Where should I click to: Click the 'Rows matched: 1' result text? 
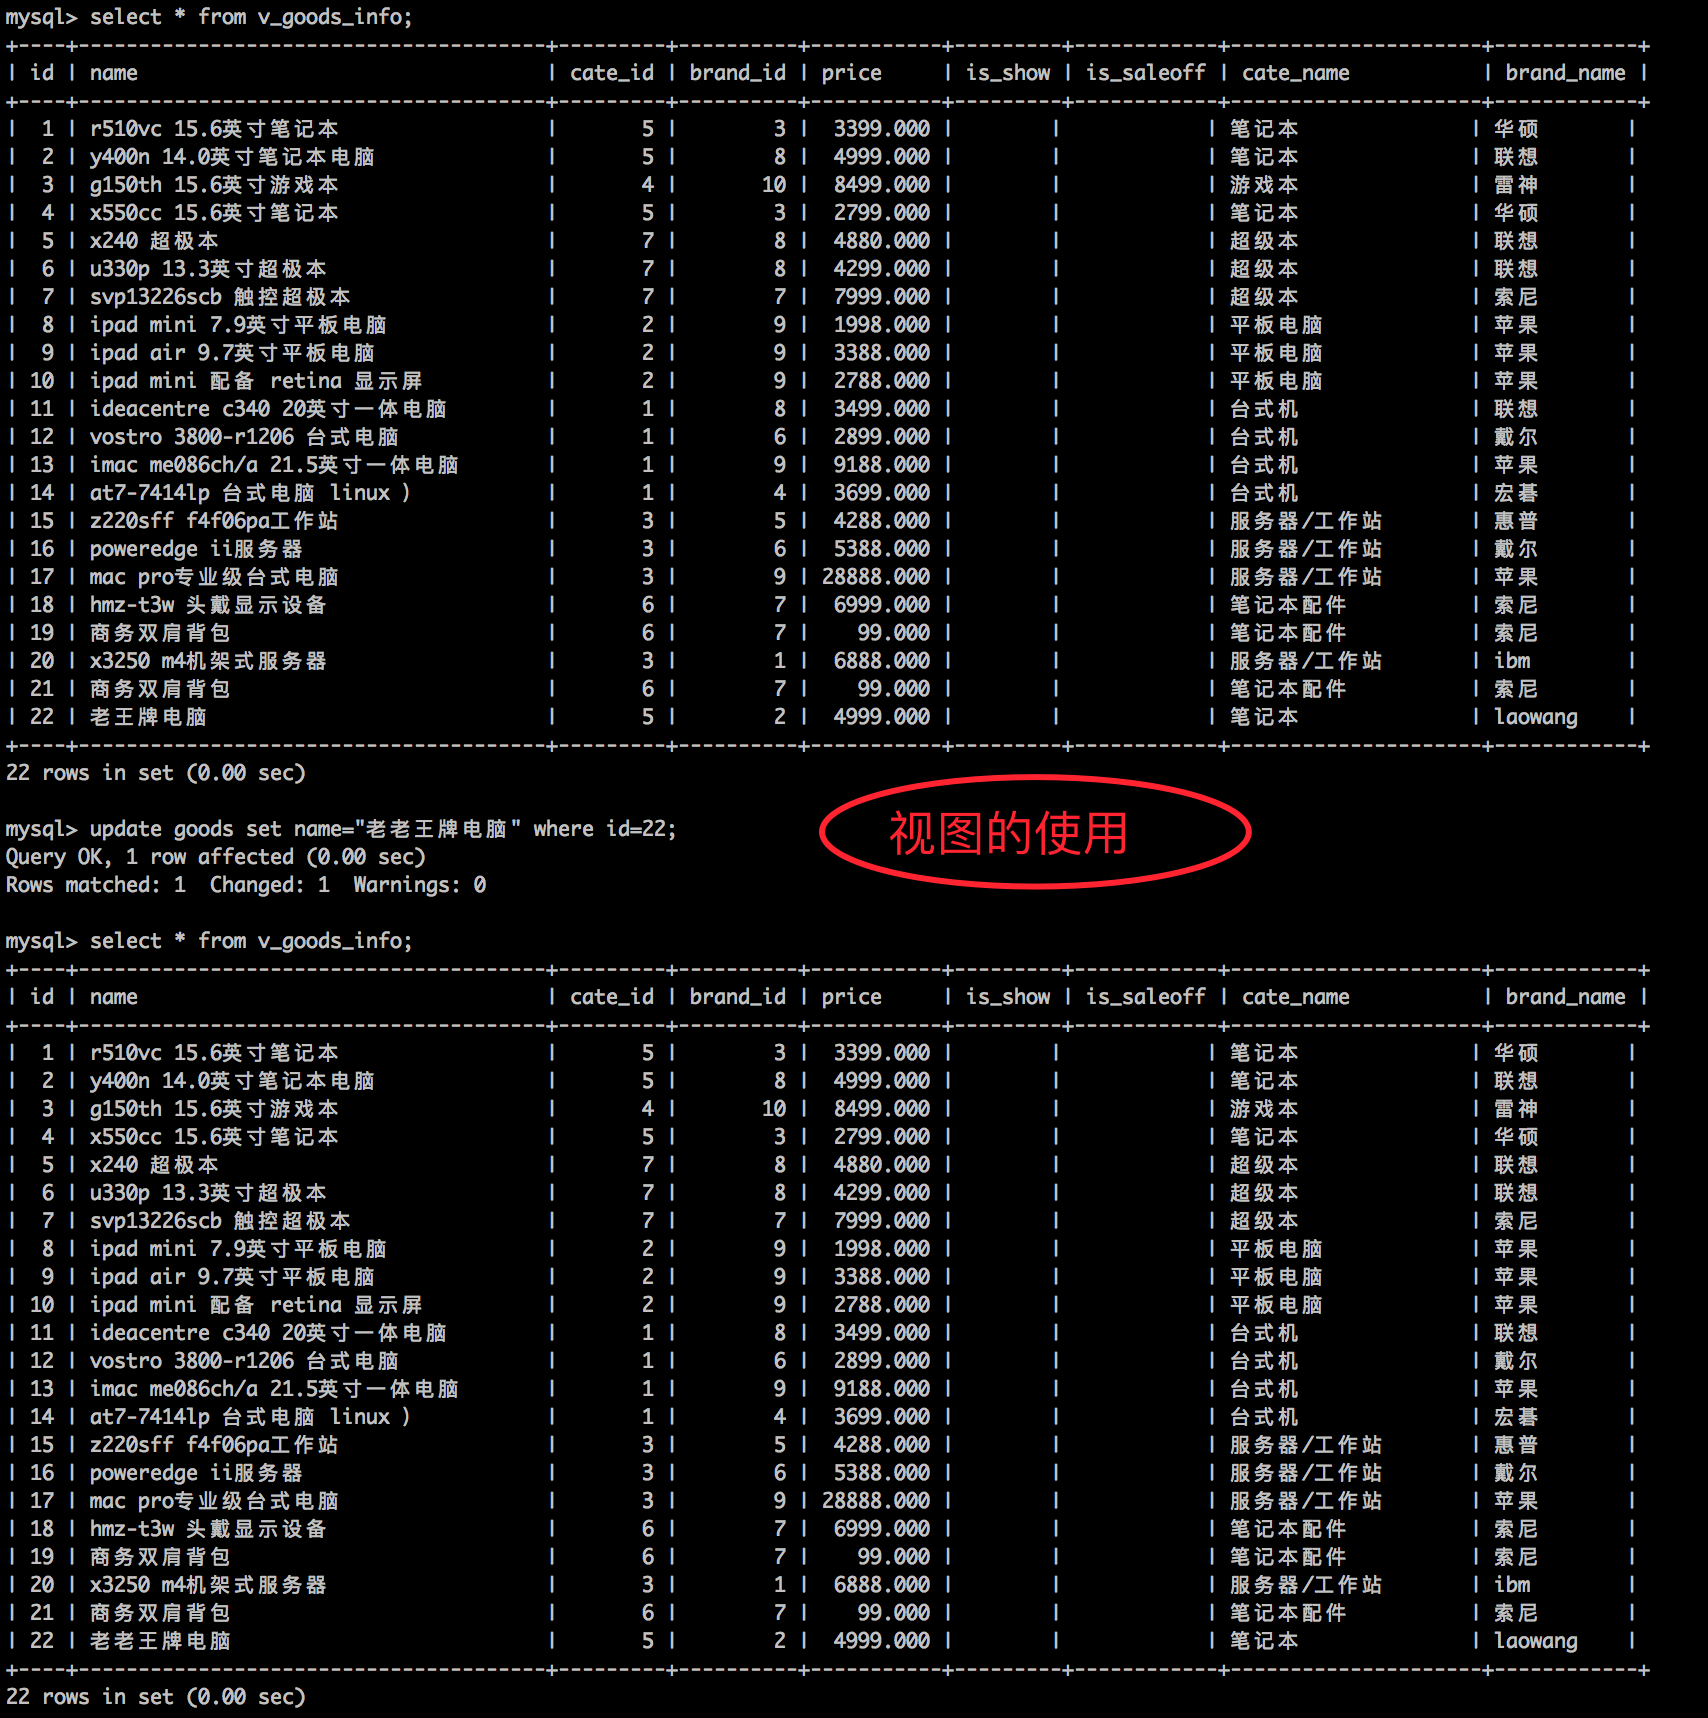point(96,885)
